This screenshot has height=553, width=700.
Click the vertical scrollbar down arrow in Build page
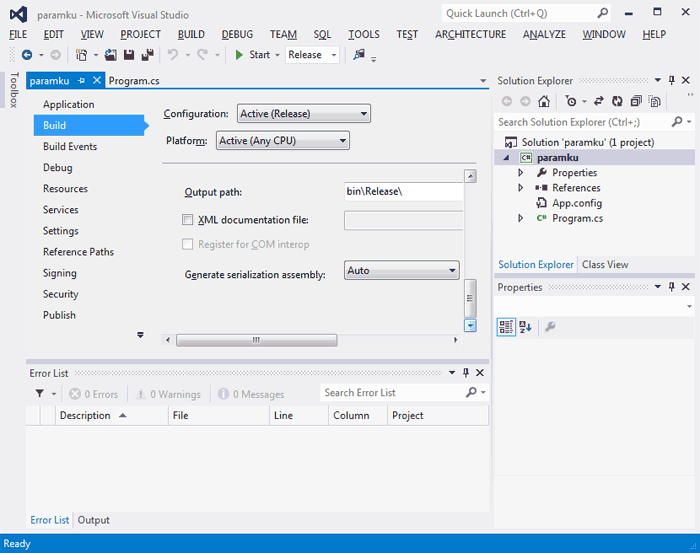point(470,325)
